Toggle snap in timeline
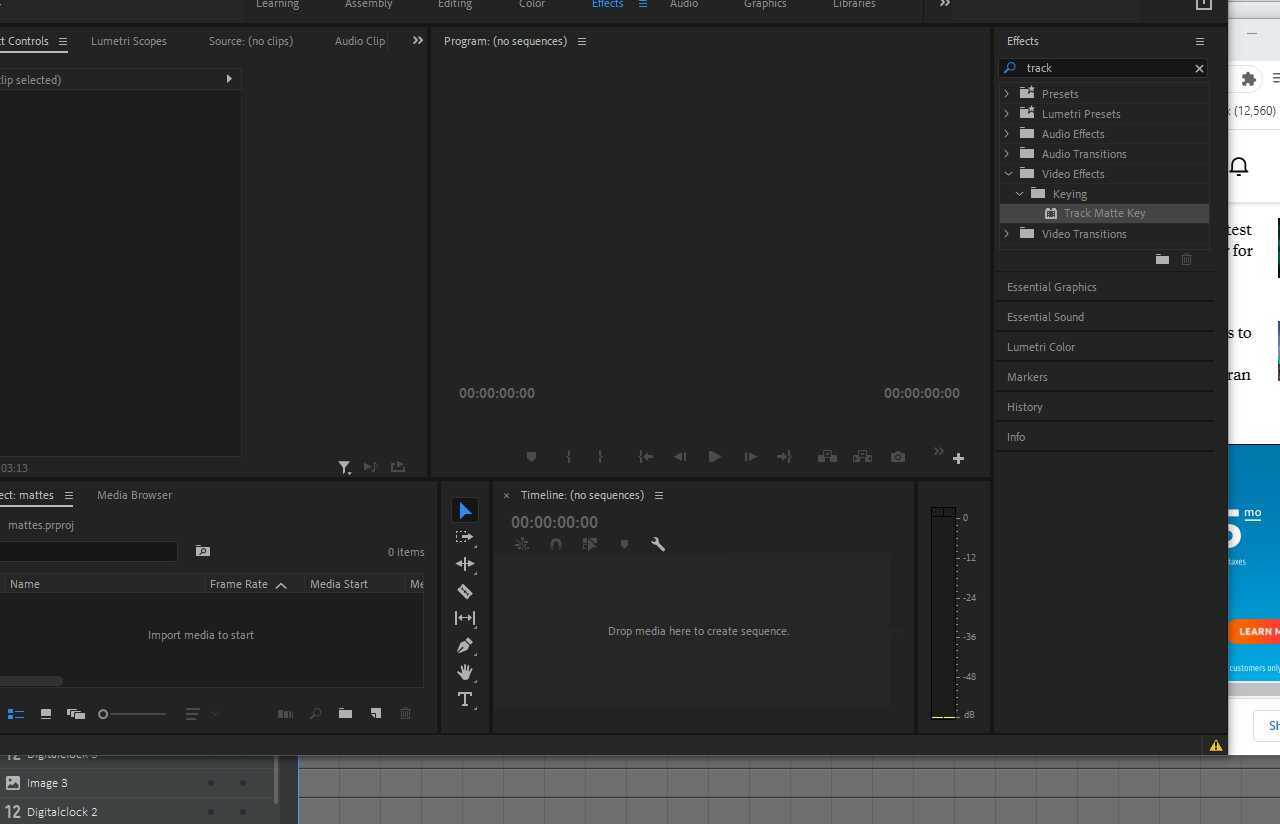Image resolution: width=1280 pixels, height=824 pixels. (556, 544)
